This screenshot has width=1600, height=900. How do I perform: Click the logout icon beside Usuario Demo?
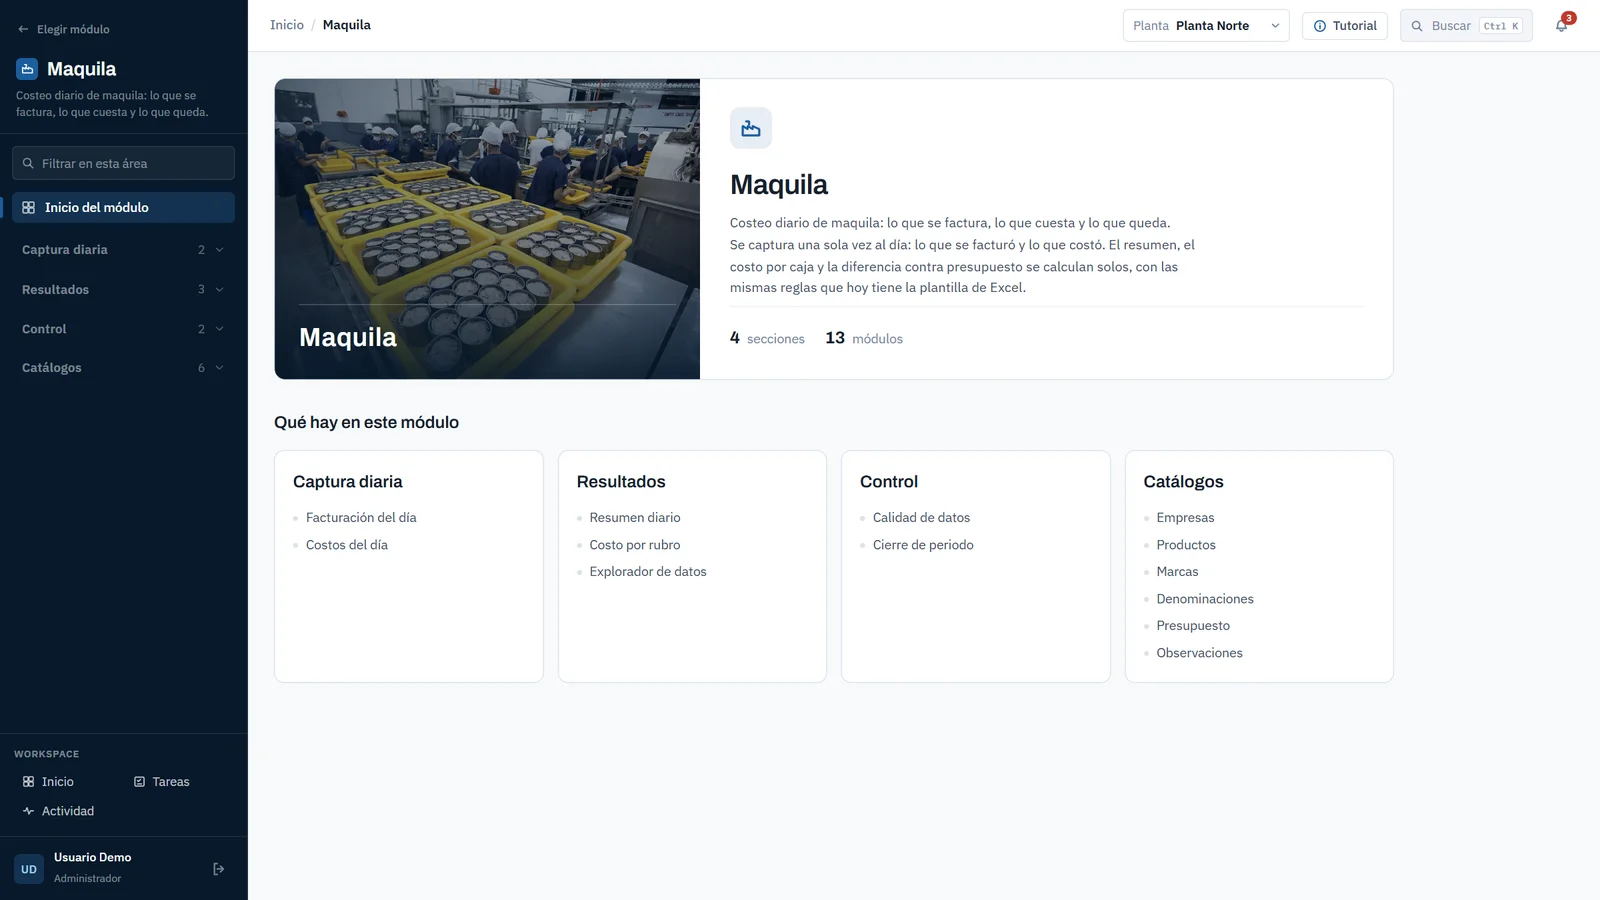tap(219, 869)
